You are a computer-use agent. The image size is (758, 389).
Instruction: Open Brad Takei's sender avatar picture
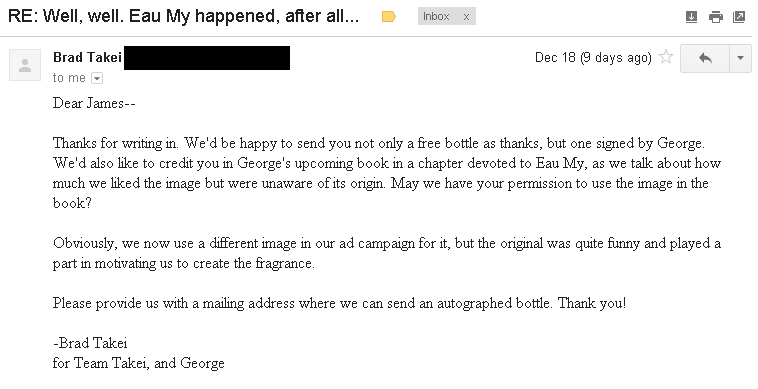coord(25,65)
